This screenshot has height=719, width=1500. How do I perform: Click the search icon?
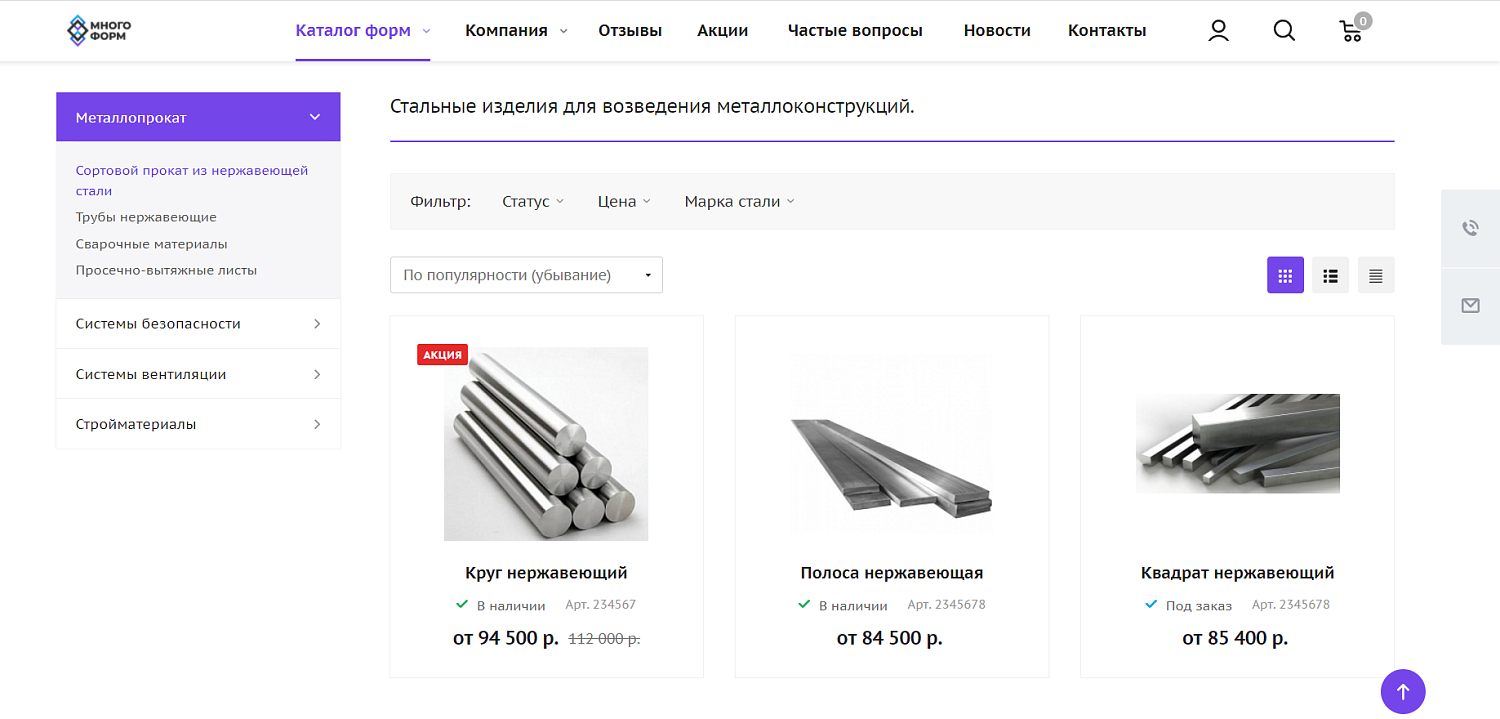1284,30
